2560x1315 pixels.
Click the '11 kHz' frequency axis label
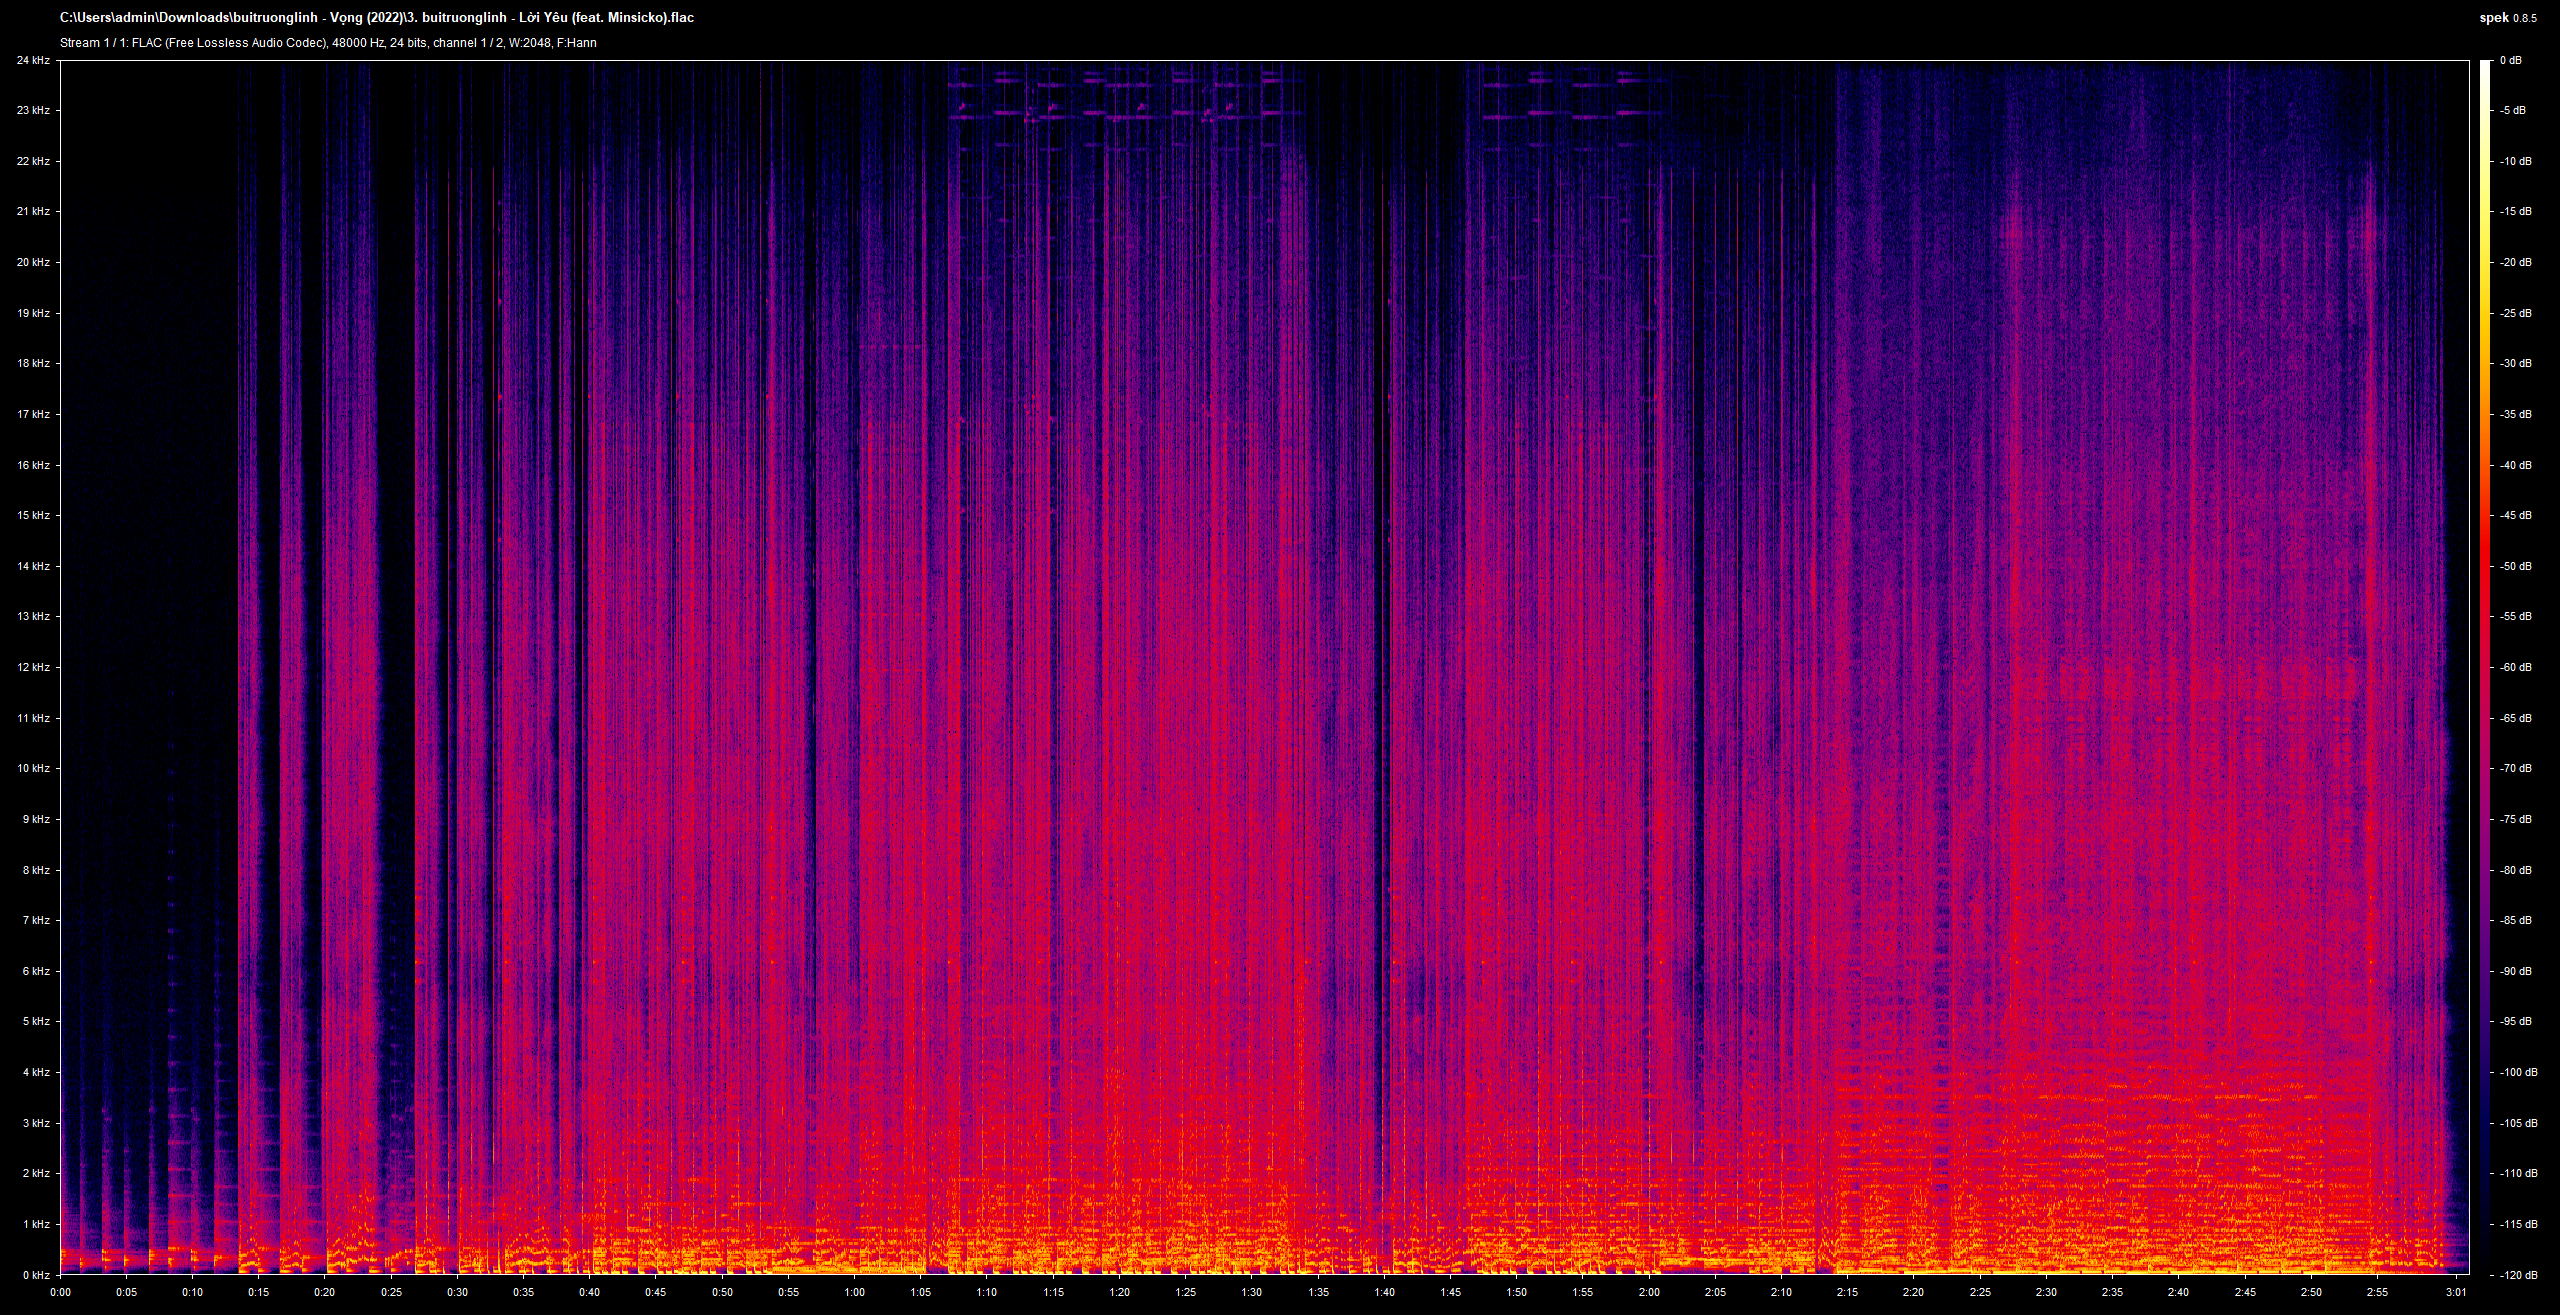coord(33,718)
